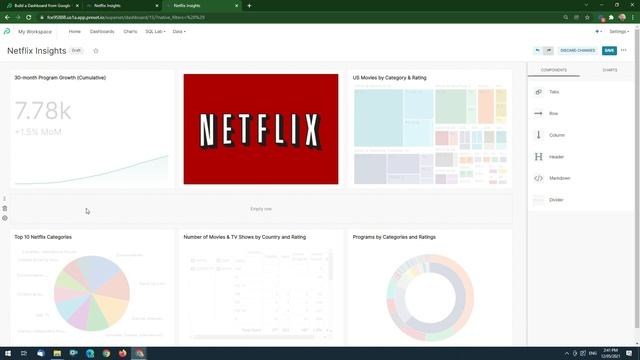Viewport: 640px width, 360px height.
Task: Favorite the dashboard with the star icon
Action: click(96, 51)
